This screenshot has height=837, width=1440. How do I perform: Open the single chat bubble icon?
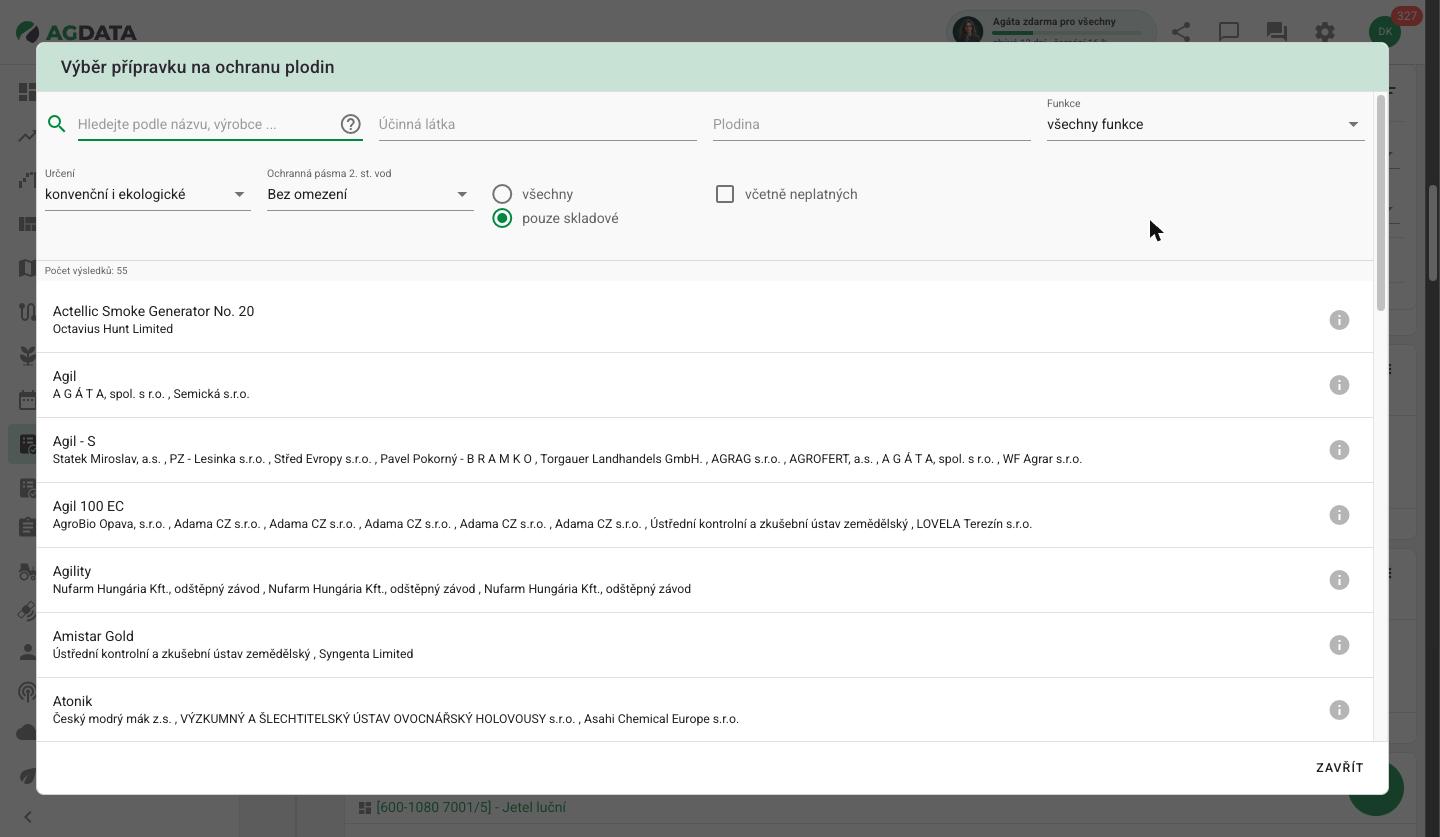click(1229, 32)
